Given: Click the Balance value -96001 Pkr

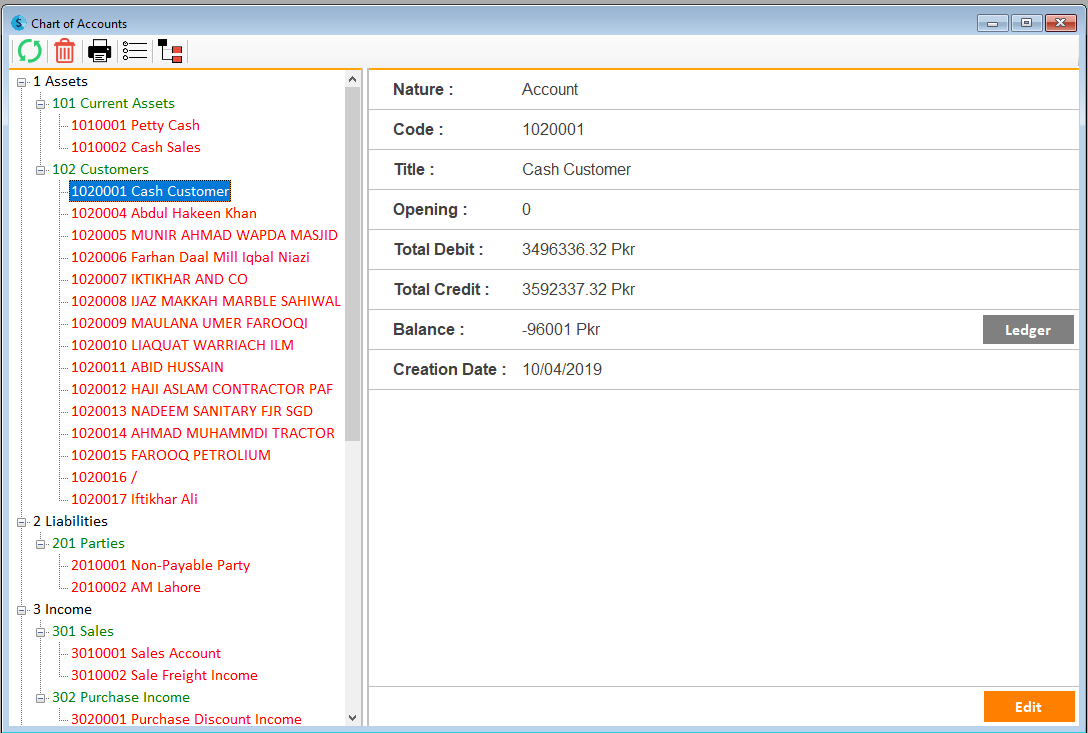Looking at the screenshot, I should [561, 329].
